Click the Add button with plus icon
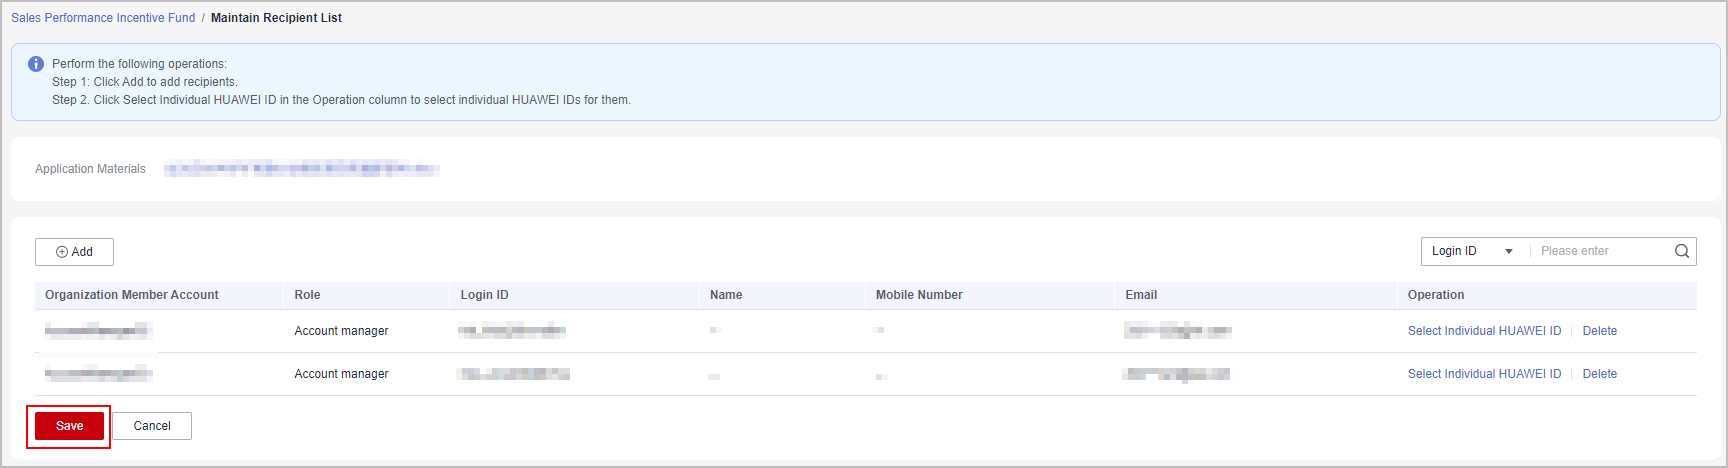 pos(74,252)
